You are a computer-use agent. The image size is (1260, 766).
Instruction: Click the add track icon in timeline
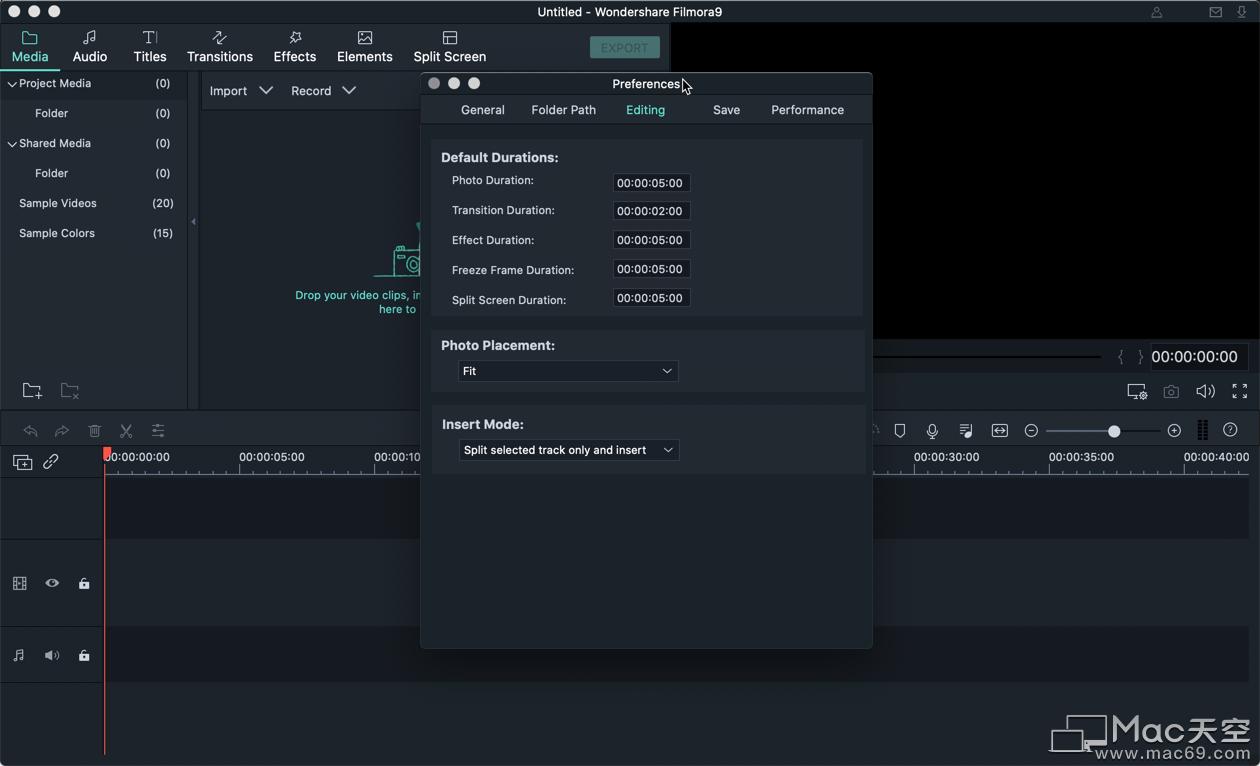click(22, 462)
